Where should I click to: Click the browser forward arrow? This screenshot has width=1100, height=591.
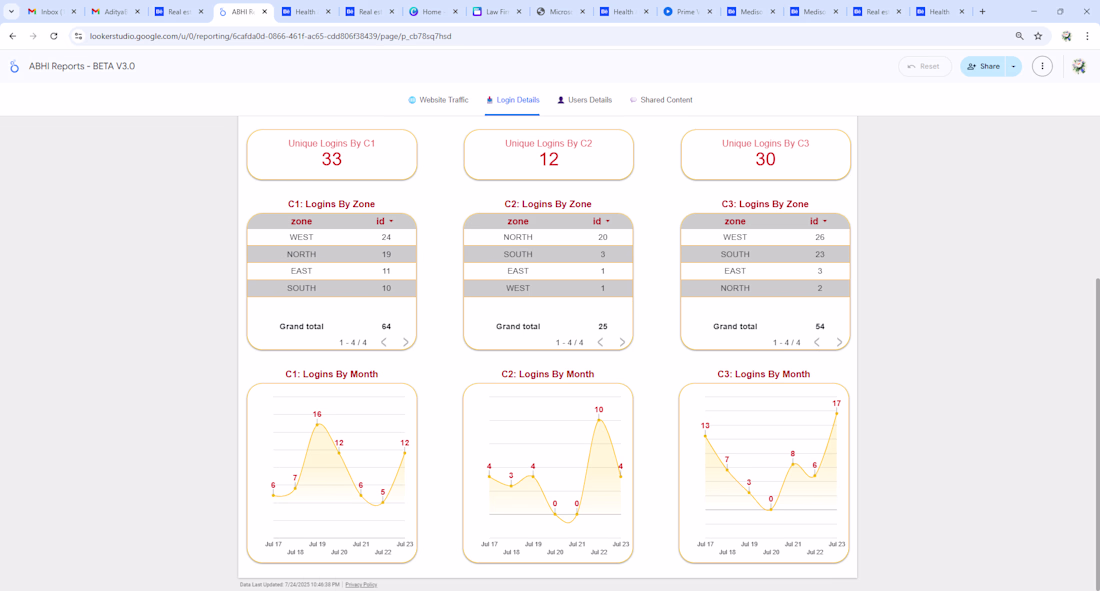click(32, 36)
